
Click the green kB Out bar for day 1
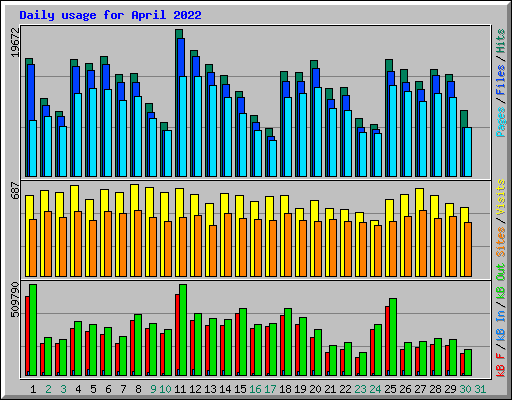coord(33,330)
